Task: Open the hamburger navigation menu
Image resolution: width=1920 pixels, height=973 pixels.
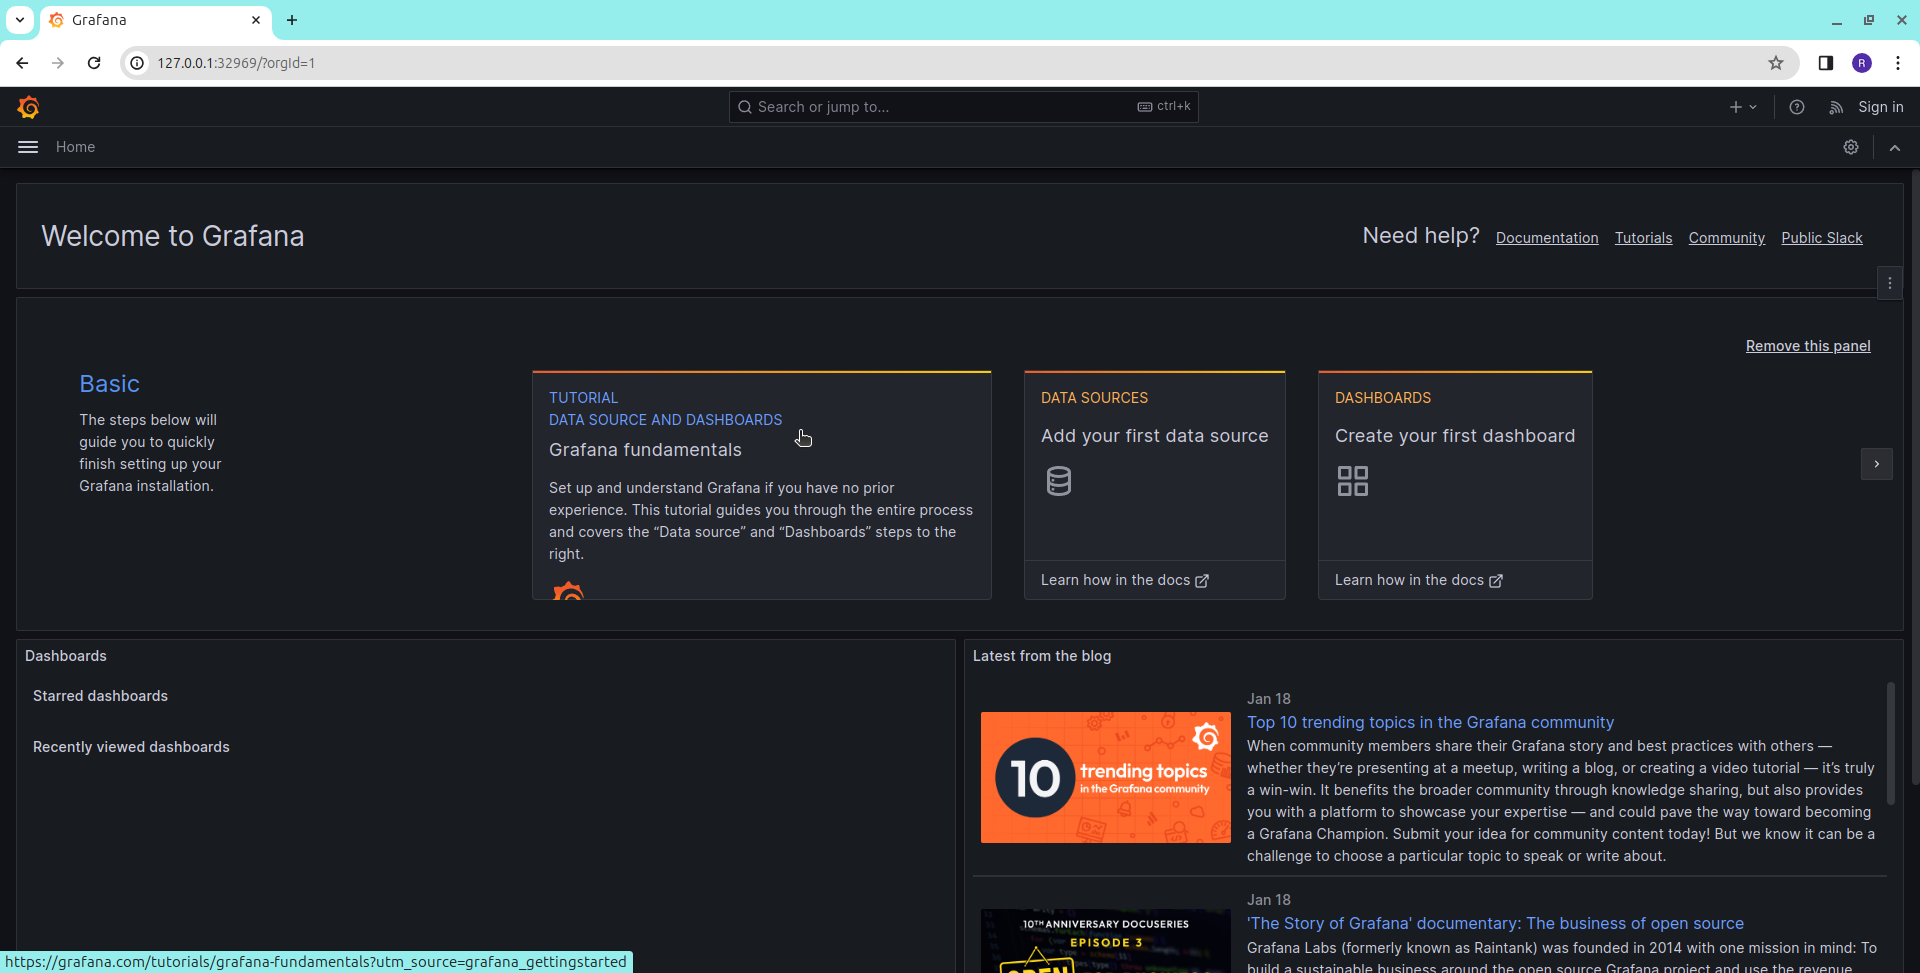Action: pos(28,147)
